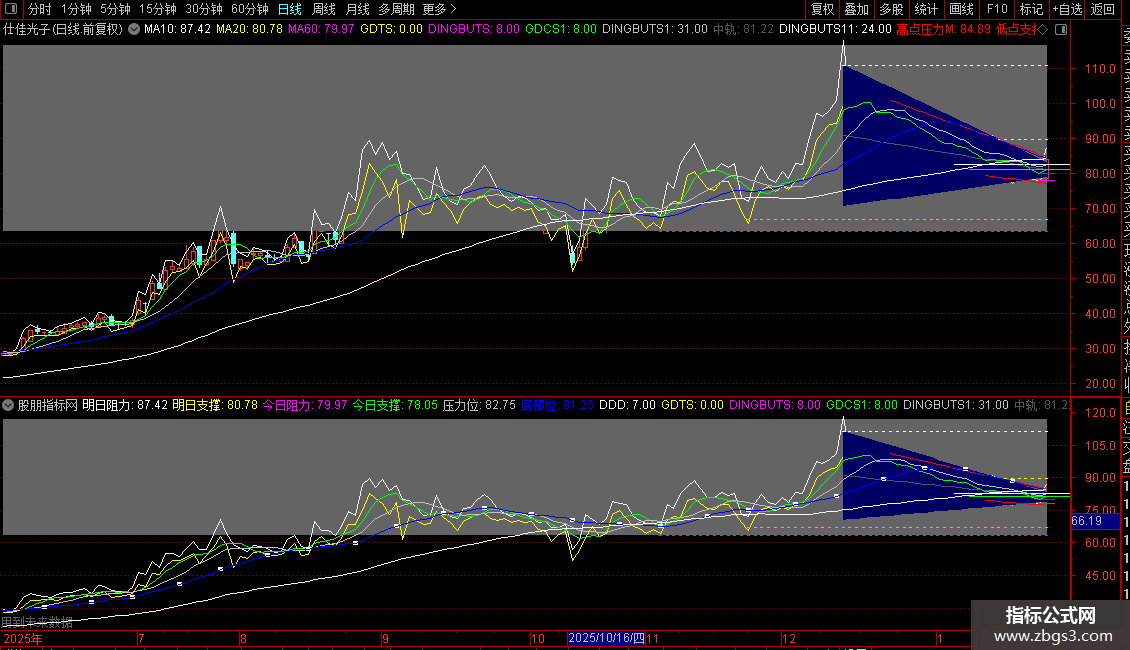Open the indicator dropdown beside 仕佳光子 title
Image resolution: width=1130 pixels, height=650 pixels.
pyautogui.click(x=134, y=30)
